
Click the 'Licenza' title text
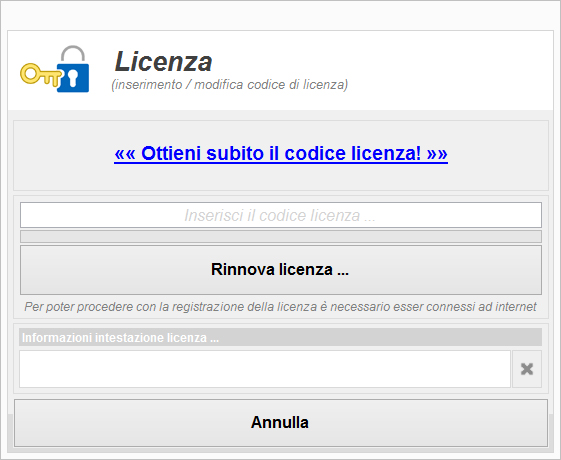[164, 62]
